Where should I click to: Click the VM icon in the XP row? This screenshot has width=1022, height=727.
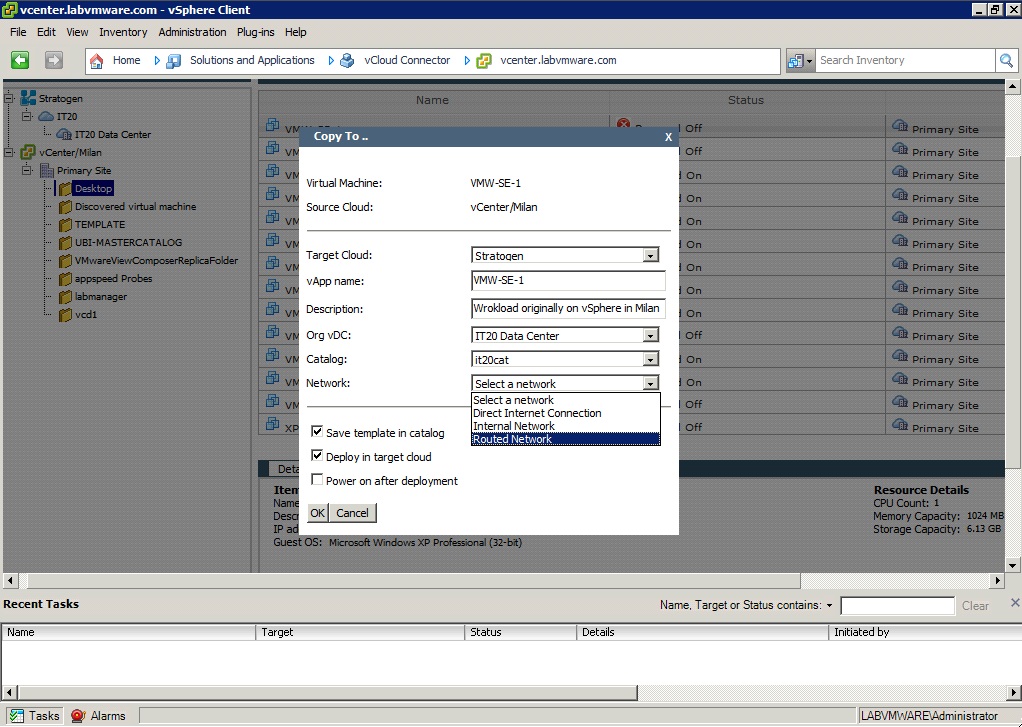click(x=272, y=424)
